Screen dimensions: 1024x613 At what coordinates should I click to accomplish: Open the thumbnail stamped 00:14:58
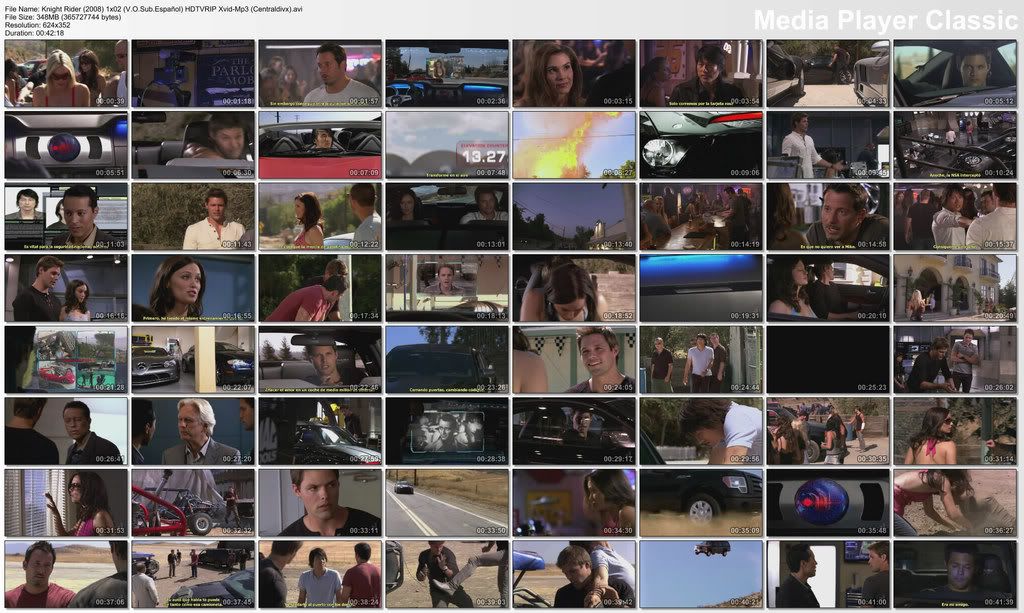[828, 217]
